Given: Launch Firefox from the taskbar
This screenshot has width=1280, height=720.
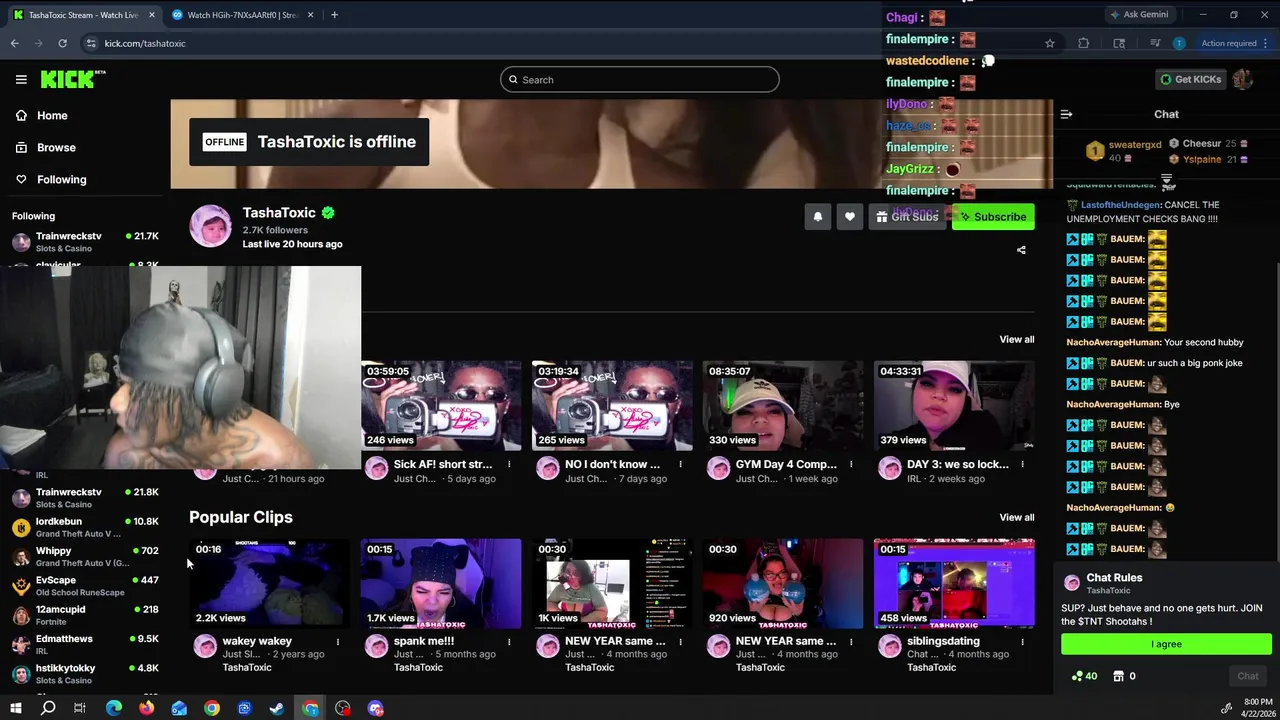Looking at the screenshot, I should point(146,708).
